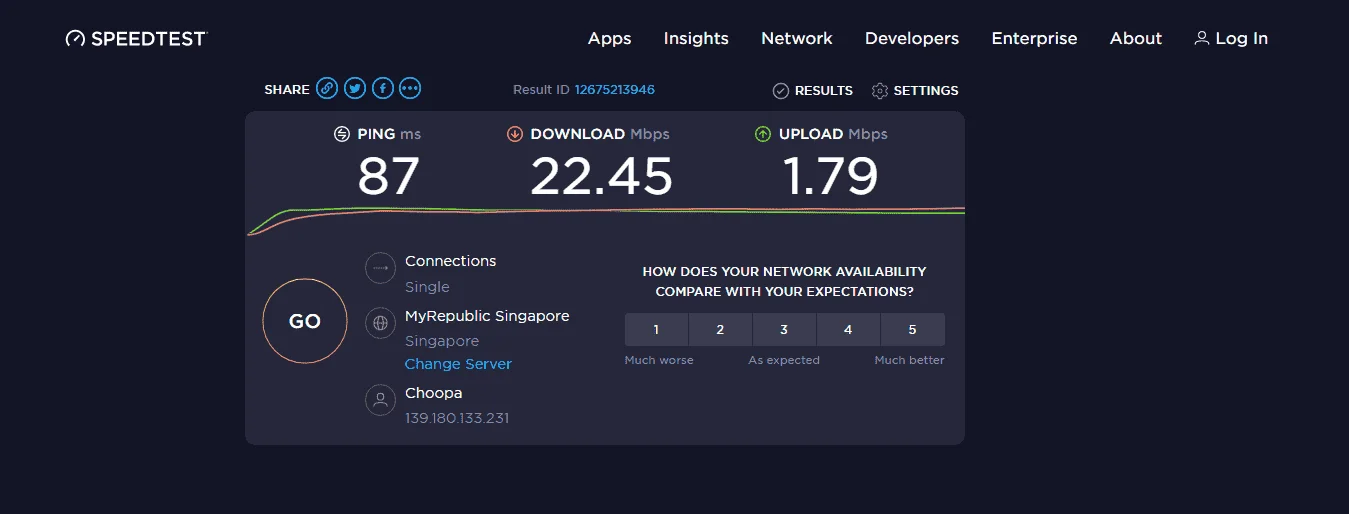Click the Results checkmark icon
The image size is (1349, 514).
pos(781,91)
